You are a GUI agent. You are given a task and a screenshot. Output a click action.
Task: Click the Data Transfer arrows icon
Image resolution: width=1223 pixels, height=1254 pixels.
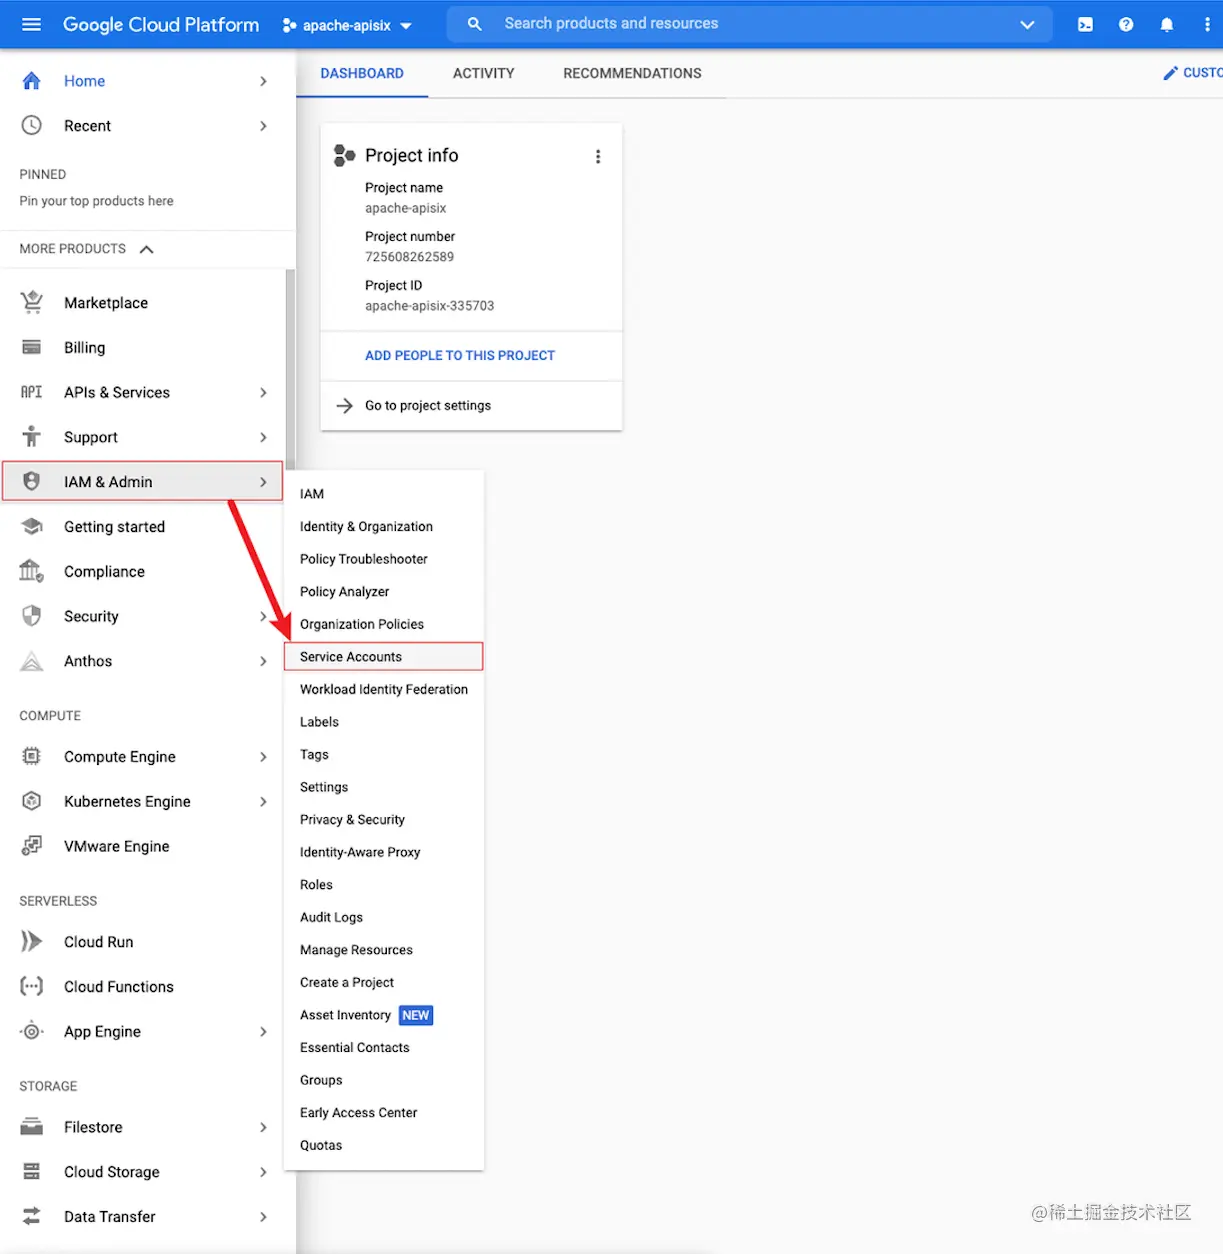(32, 1216)
